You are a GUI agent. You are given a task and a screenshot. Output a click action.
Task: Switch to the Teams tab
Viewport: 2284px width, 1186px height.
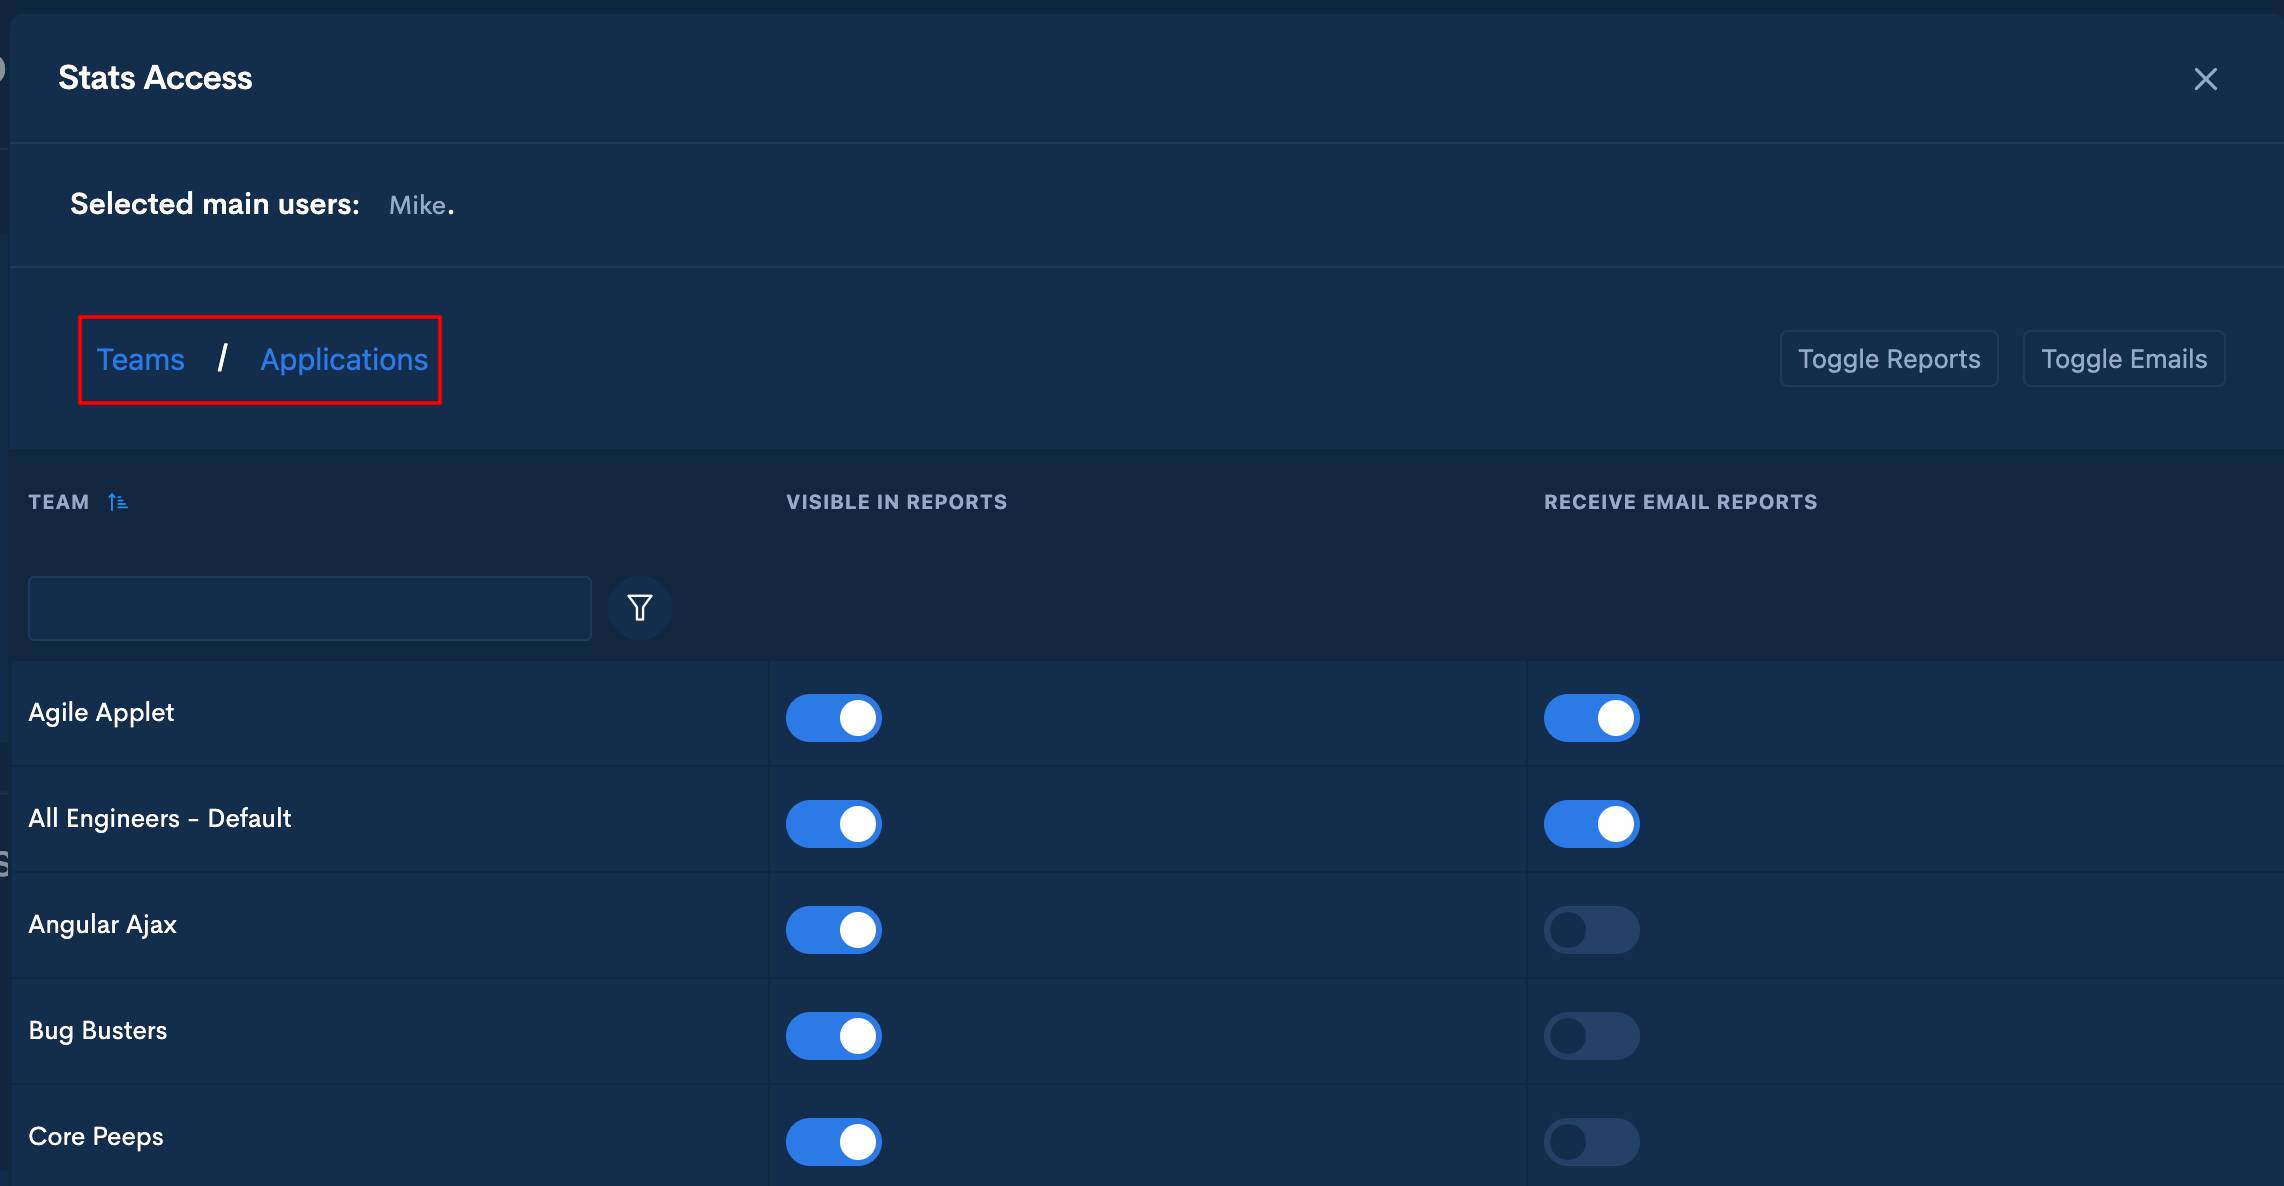point(140,359)
